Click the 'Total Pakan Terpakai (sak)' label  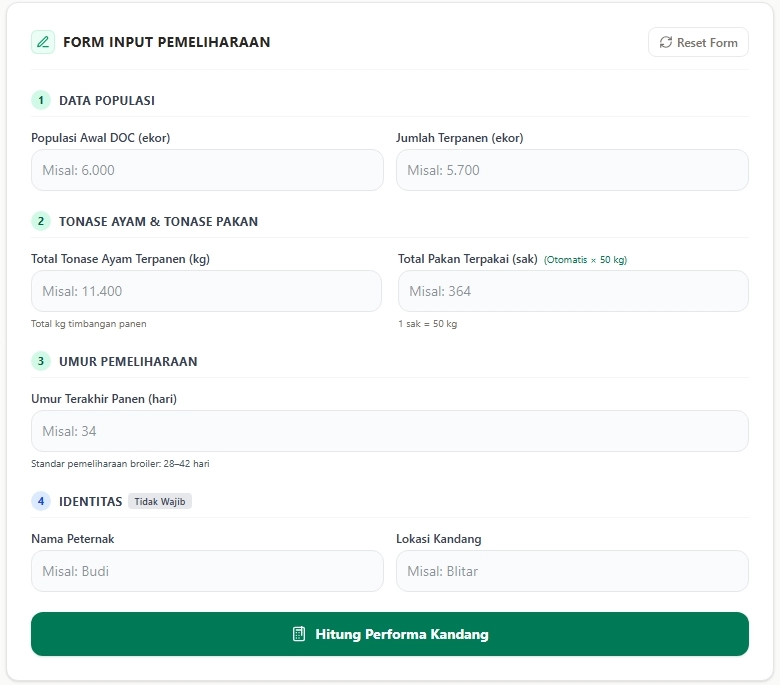tap(468, 259)
